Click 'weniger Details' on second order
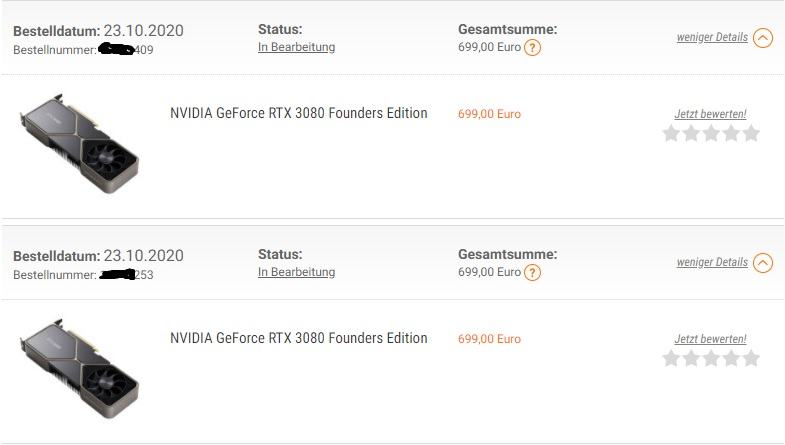This screenshot has width=785, height=445. [x=712, y=262]
